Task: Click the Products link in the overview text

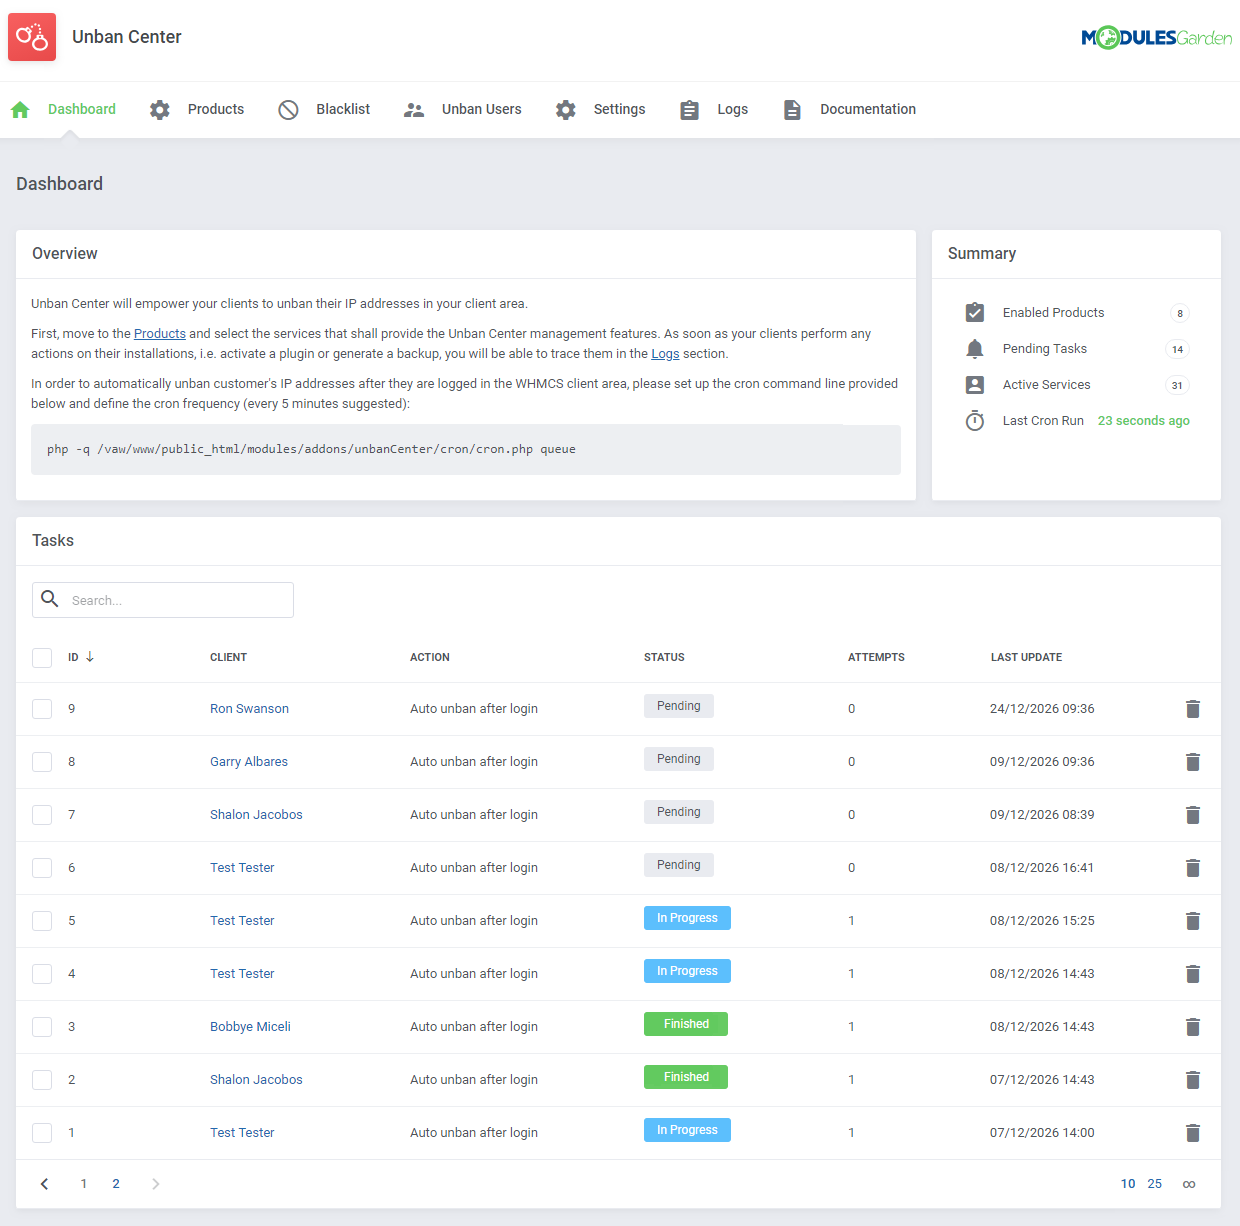Action: (x=159, y=333)
